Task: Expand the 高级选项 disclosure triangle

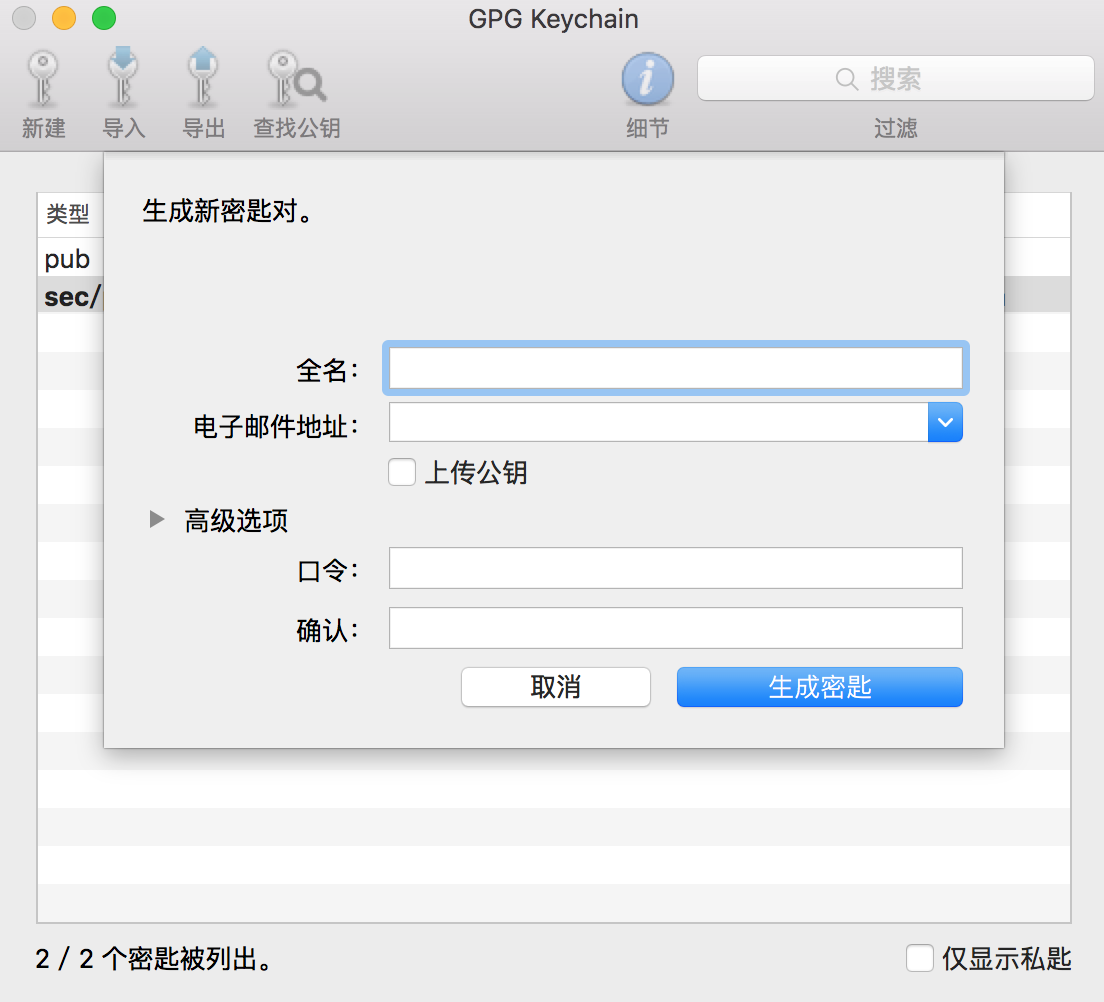Action: point(157,520)
